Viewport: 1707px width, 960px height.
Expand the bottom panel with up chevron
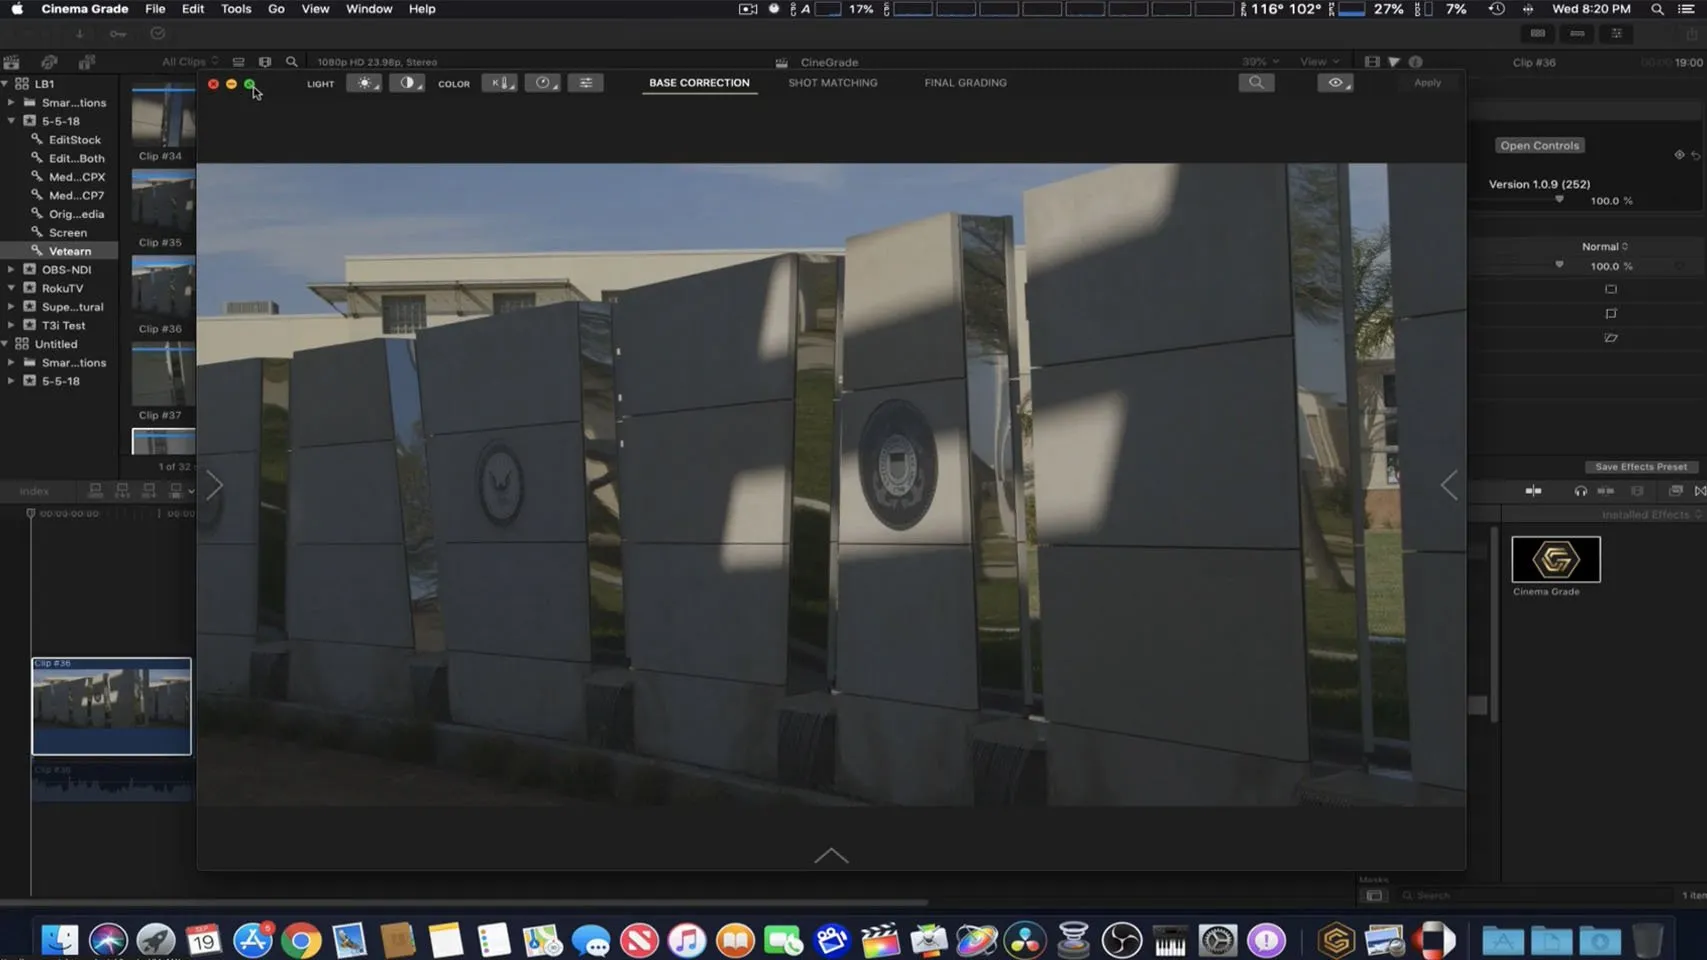pyautogui.click(x=831, y=856)
